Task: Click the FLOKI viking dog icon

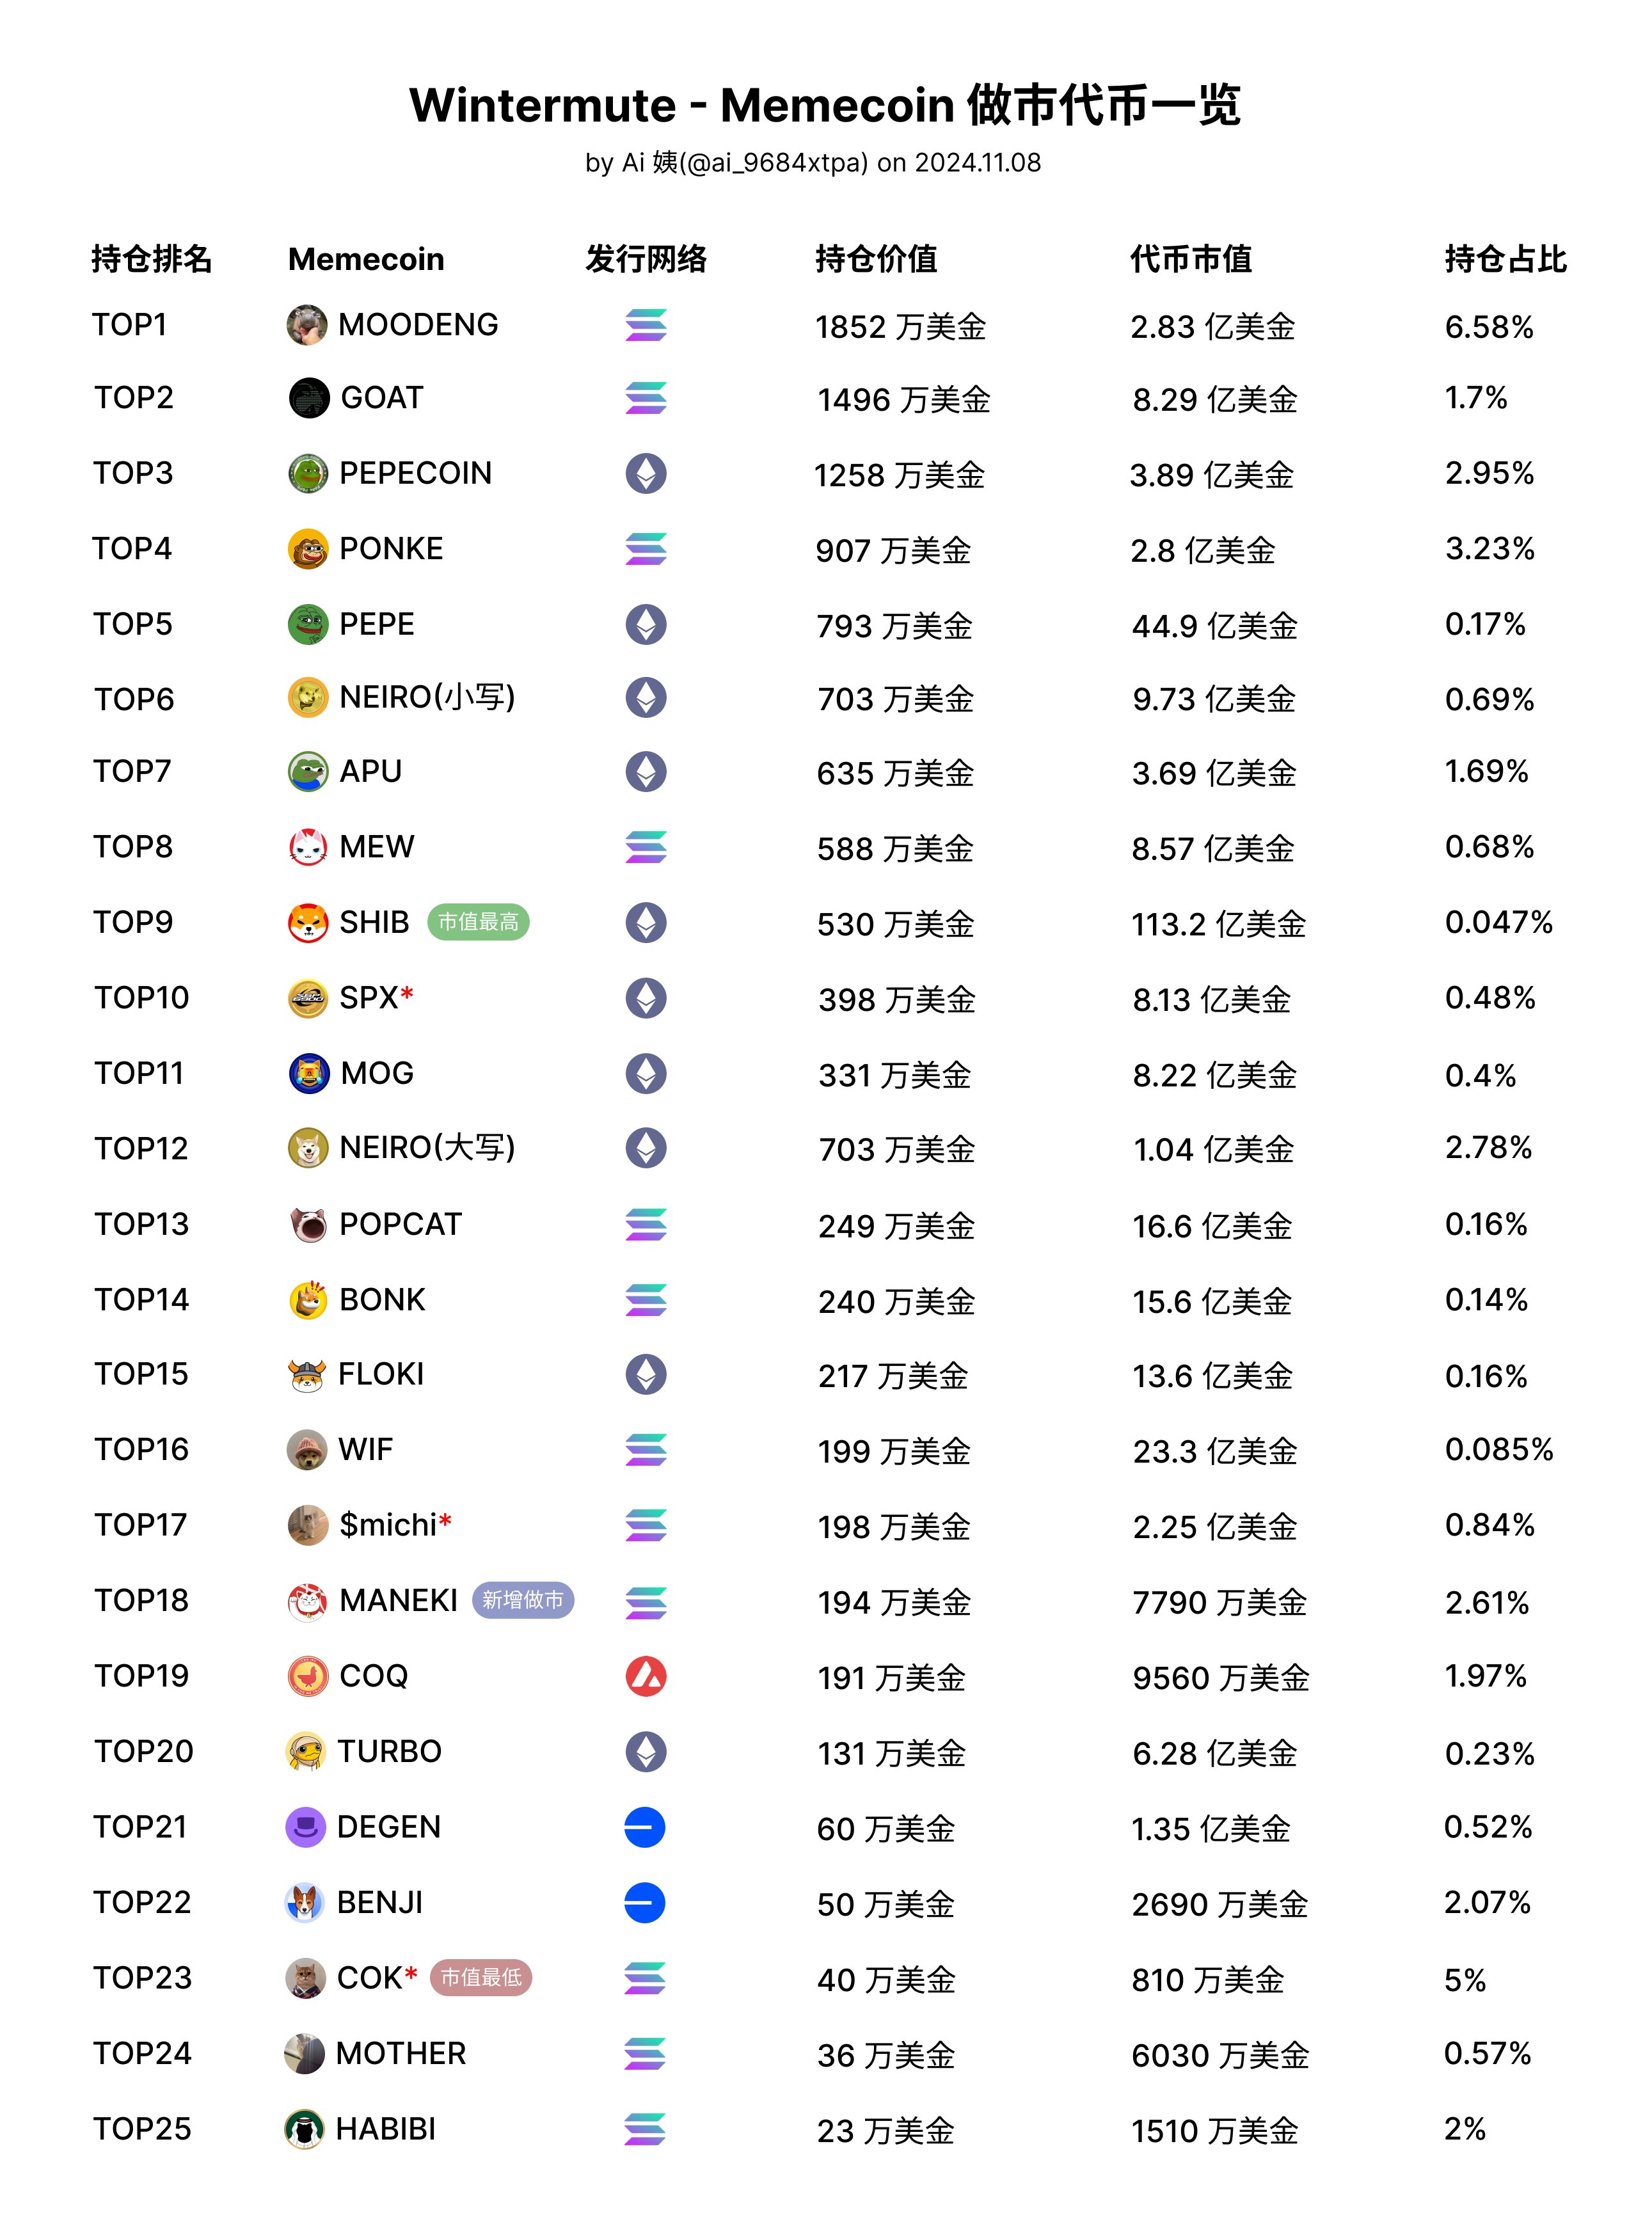Action: pos(307,1375)
